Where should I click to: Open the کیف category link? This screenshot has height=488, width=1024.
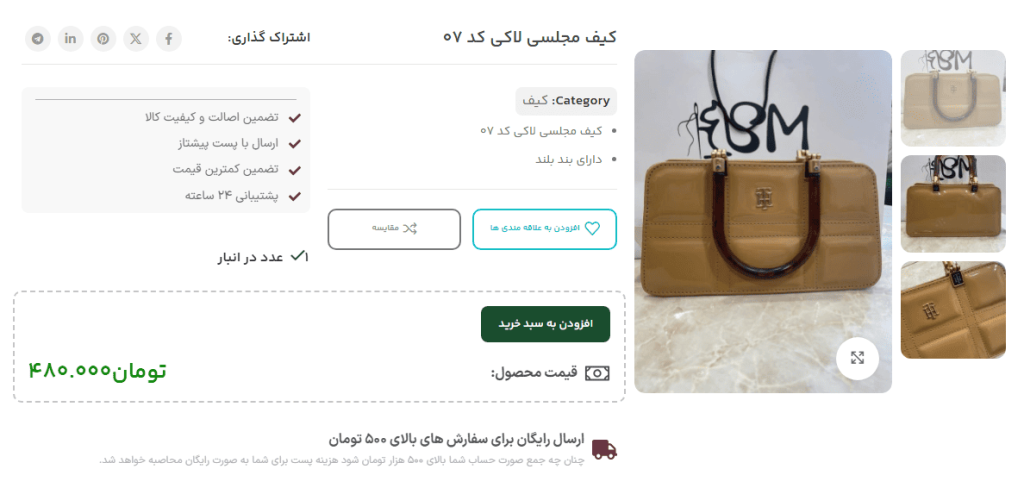click(535, 101)
